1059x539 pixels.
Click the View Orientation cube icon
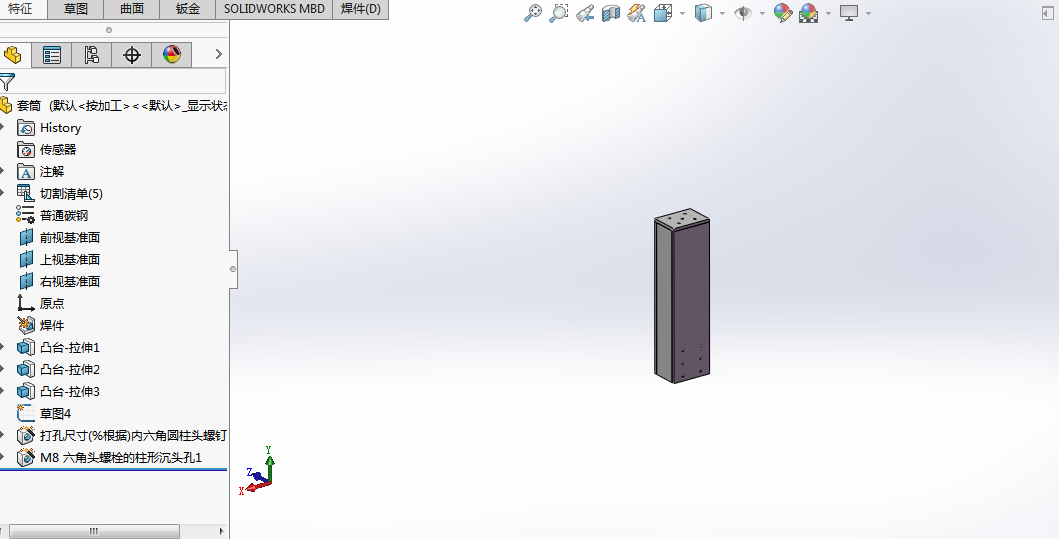pos(663,13)
